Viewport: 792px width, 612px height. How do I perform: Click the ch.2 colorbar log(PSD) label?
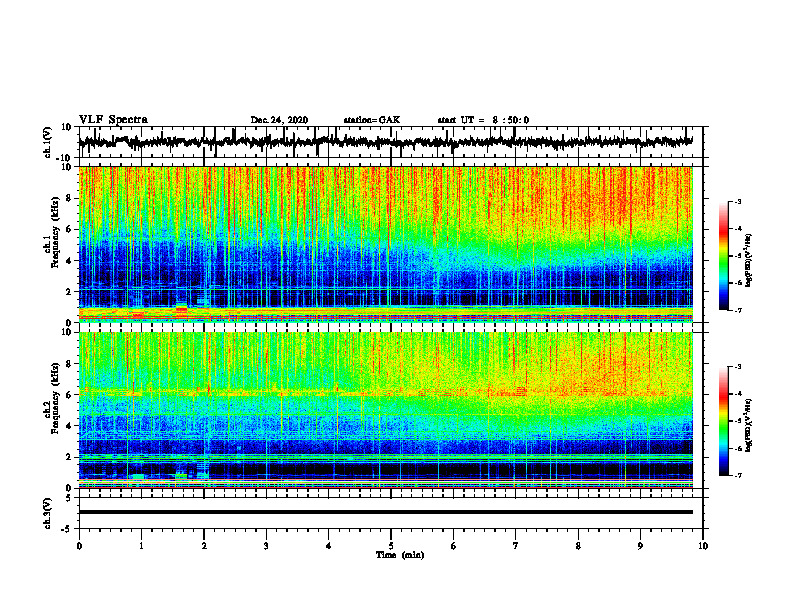tap(748, 425)
